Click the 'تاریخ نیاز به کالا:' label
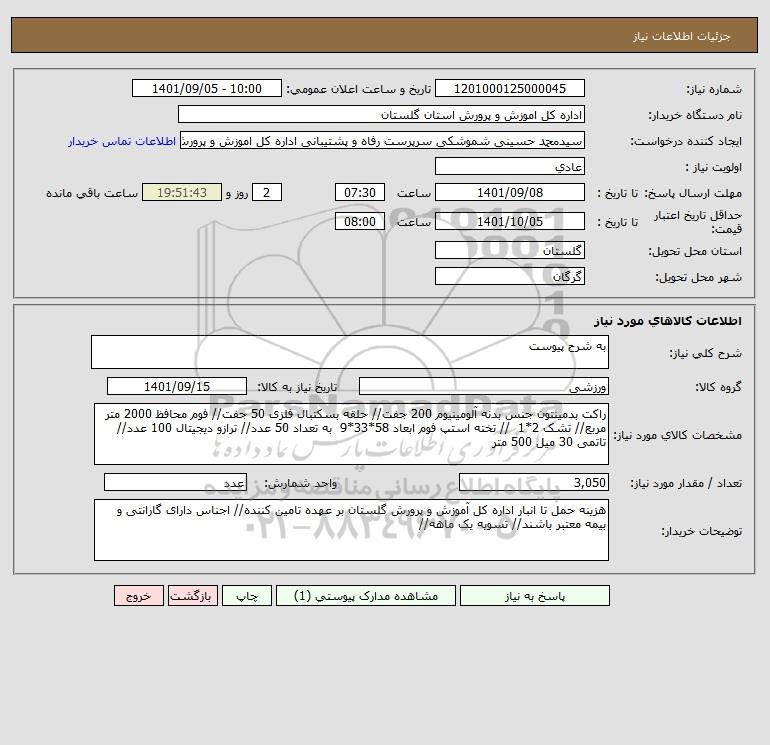This screenshot has height=745, width=770. point(297,387)
